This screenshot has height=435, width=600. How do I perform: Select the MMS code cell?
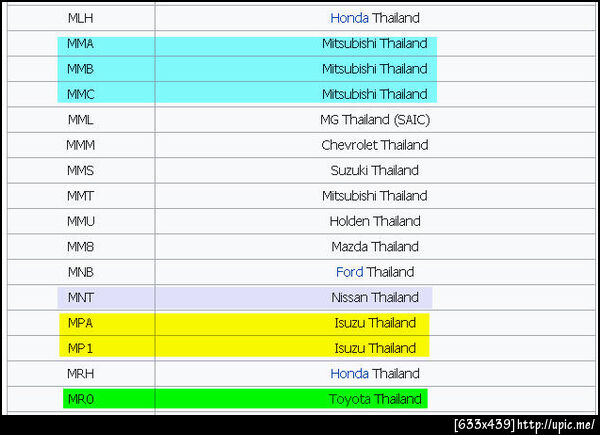[x=80, y=170]
